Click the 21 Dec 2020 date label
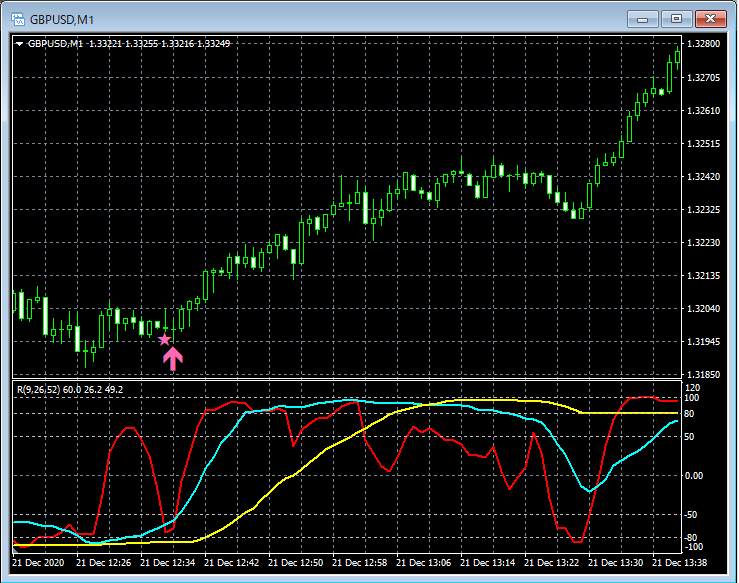Screen dimensions: 739x583 (x=40, y=562)
